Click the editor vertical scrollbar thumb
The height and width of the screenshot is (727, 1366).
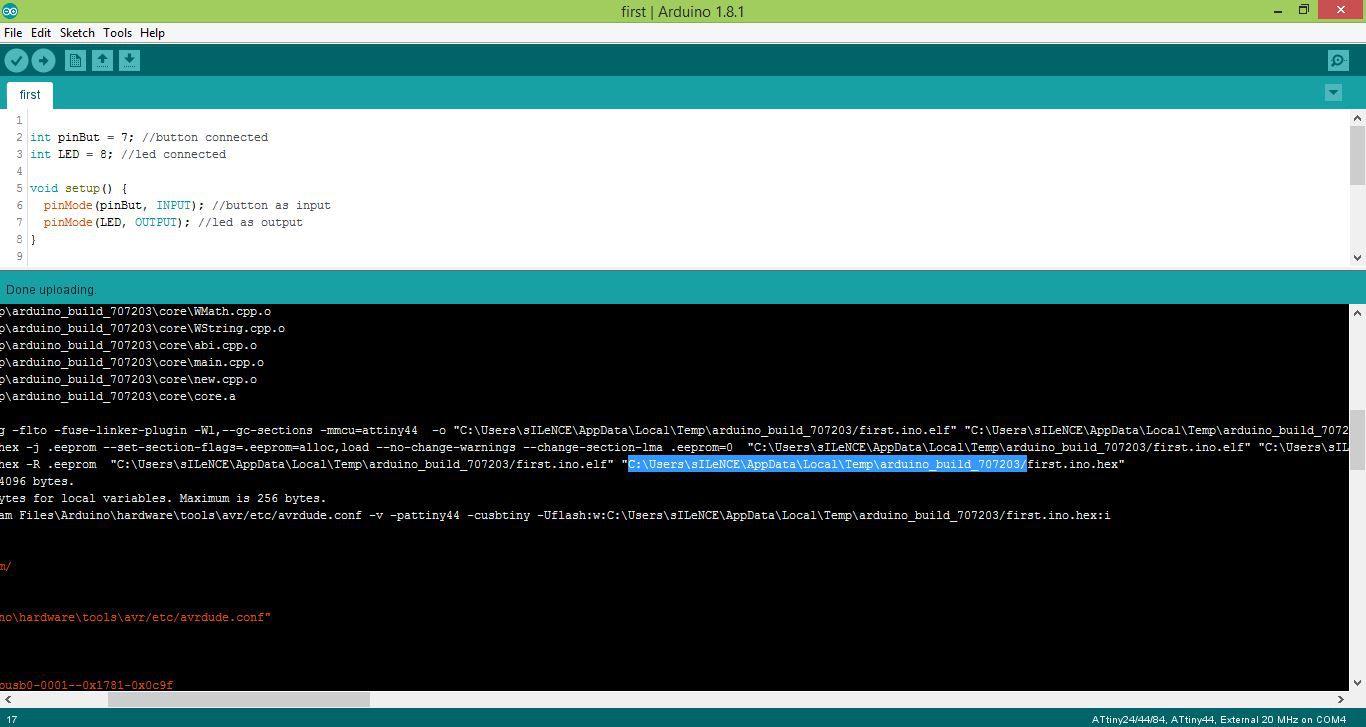point(1357,155)
